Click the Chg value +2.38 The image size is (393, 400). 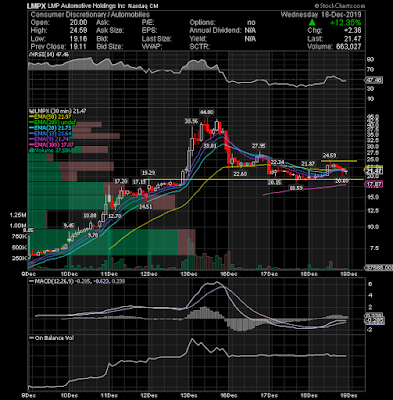(352, 30)
